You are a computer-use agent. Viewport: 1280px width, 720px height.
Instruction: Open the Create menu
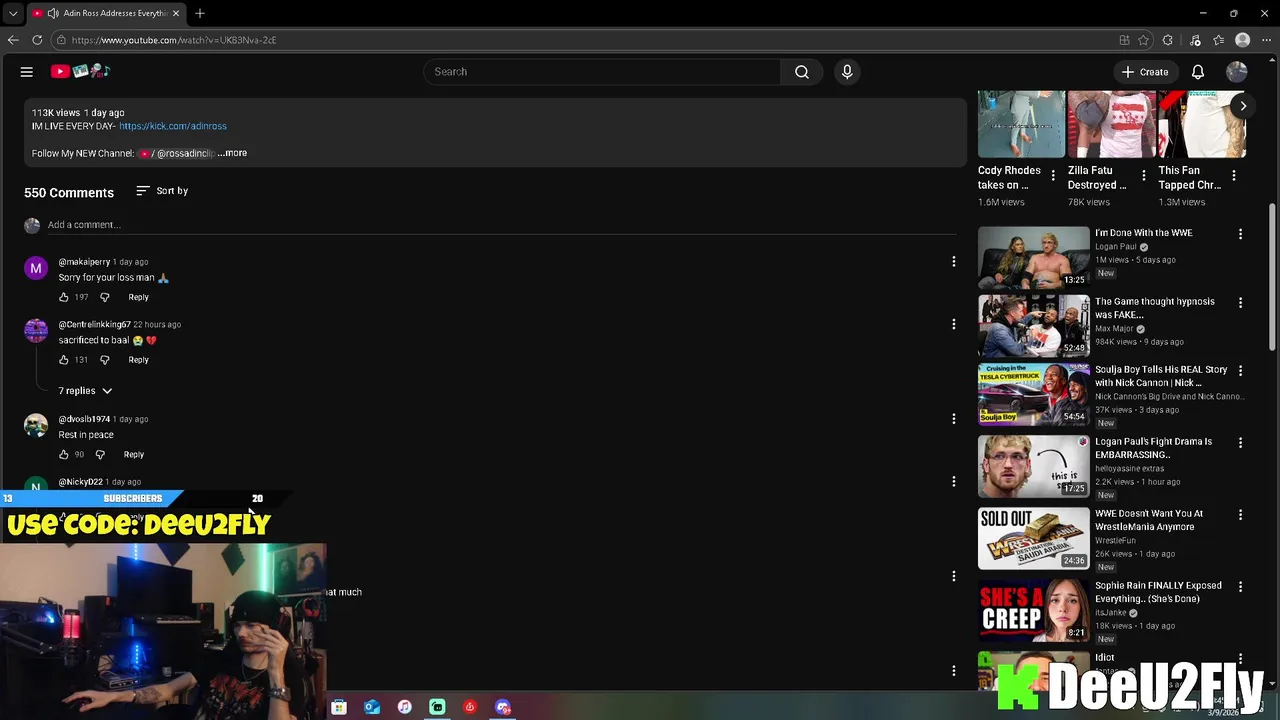(x=1144, y=72)
